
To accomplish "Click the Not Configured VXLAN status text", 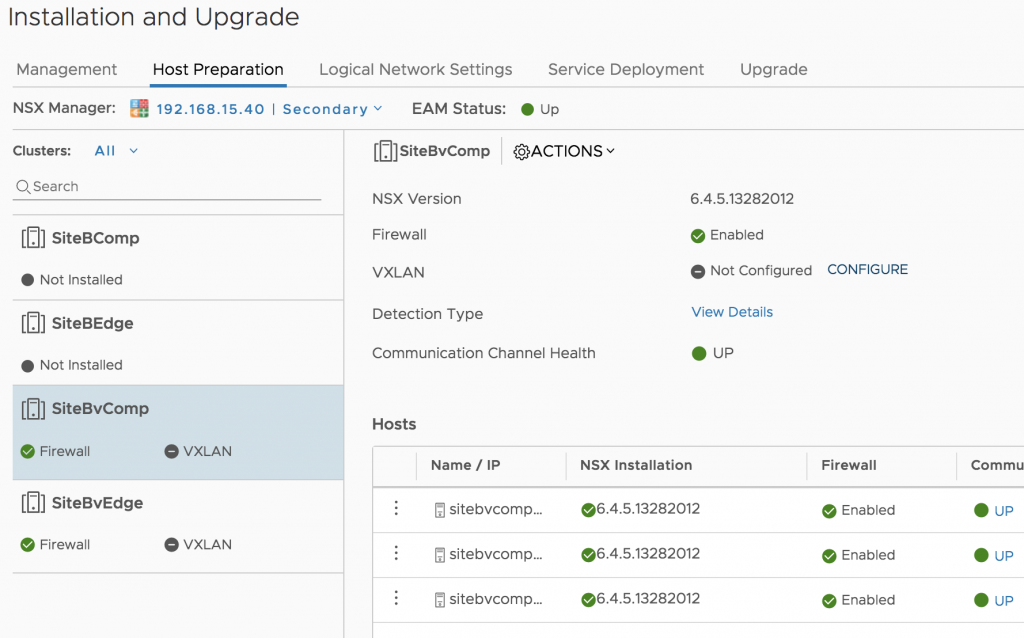I will [x=761, y=271].
